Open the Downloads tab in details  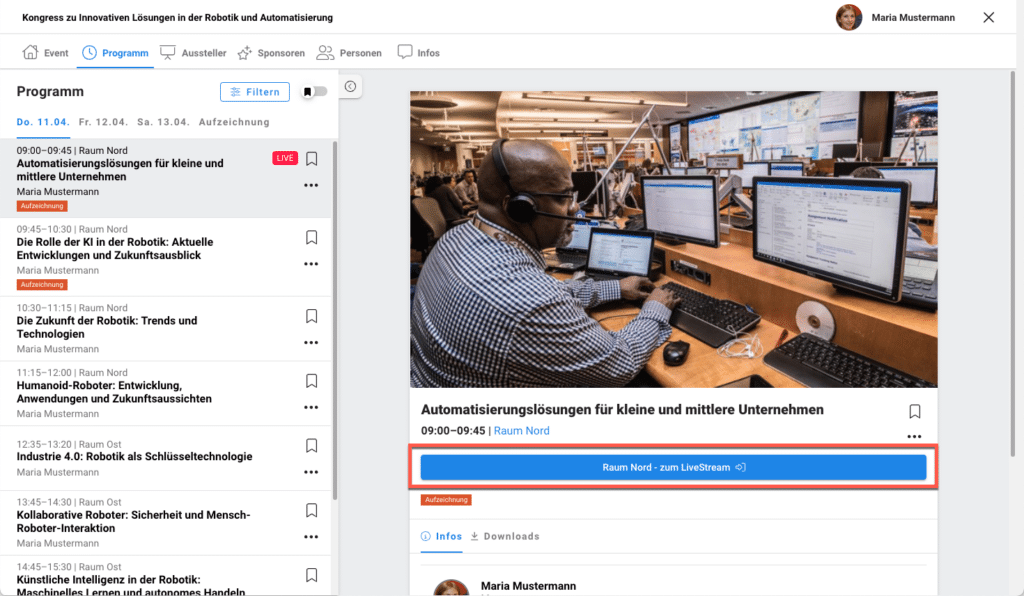[x=505, y=536]
